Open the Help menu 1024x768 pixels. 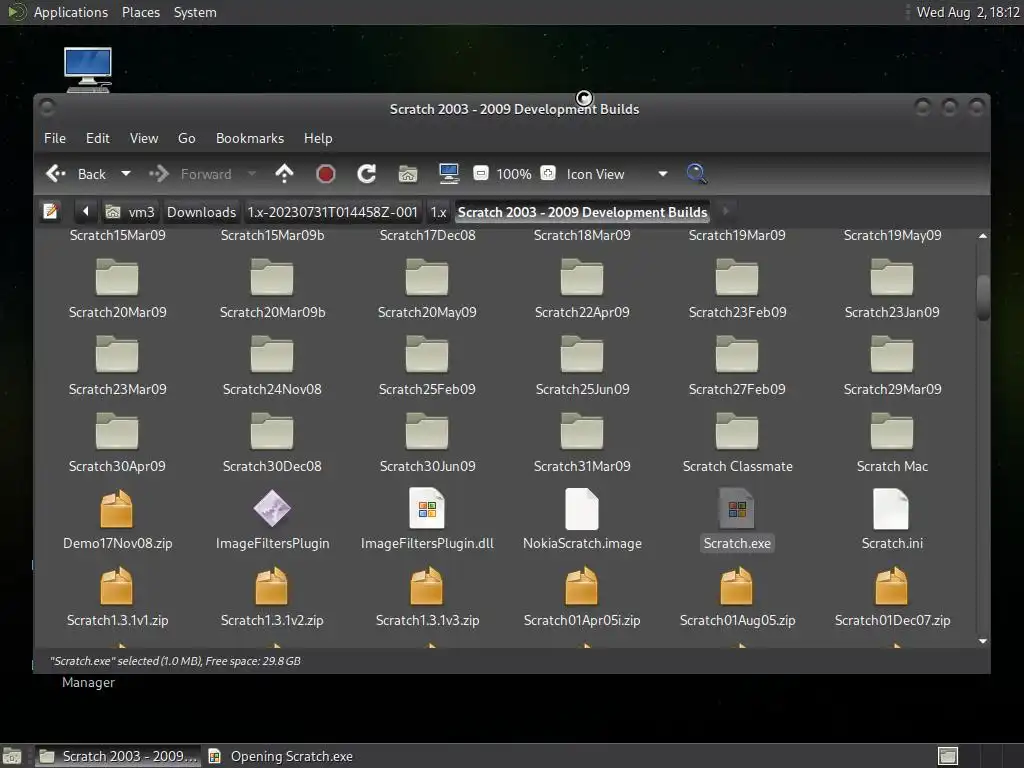(x=318, y=138)
